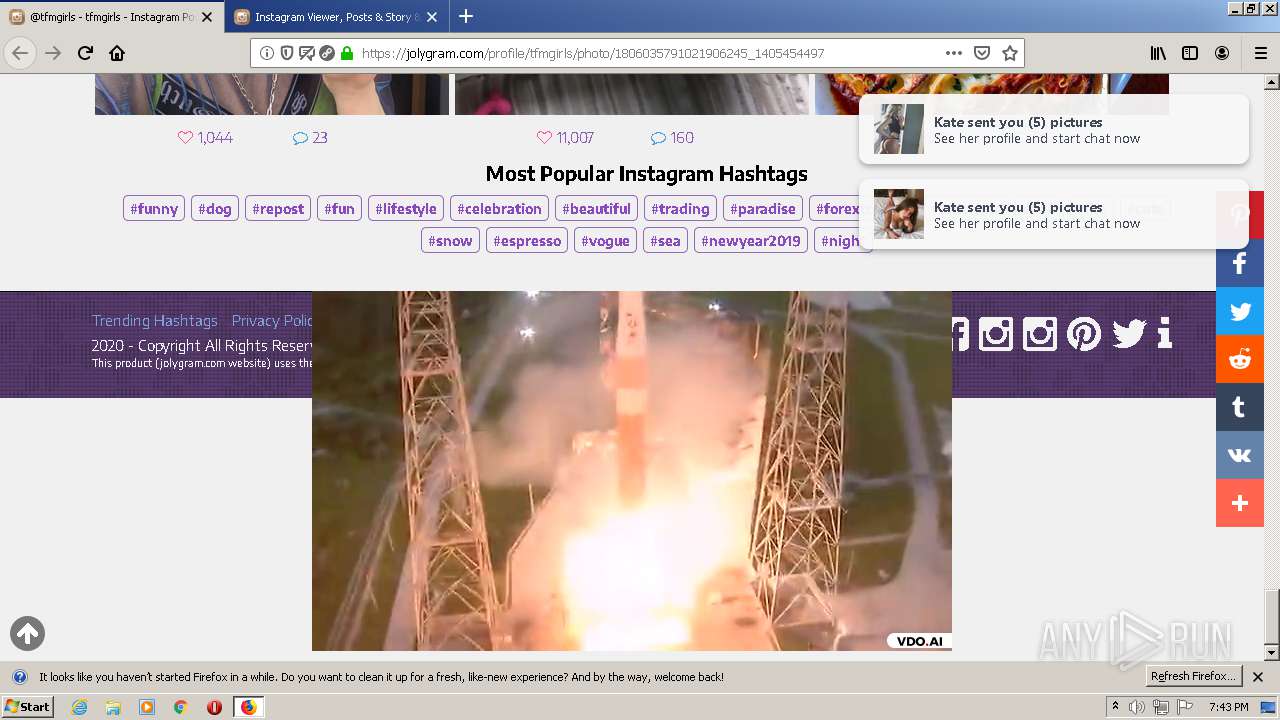The height and width of the screenshot is (720, 1280).
Task: Open the #sea hashtag
Action: (x=665, y=241)
